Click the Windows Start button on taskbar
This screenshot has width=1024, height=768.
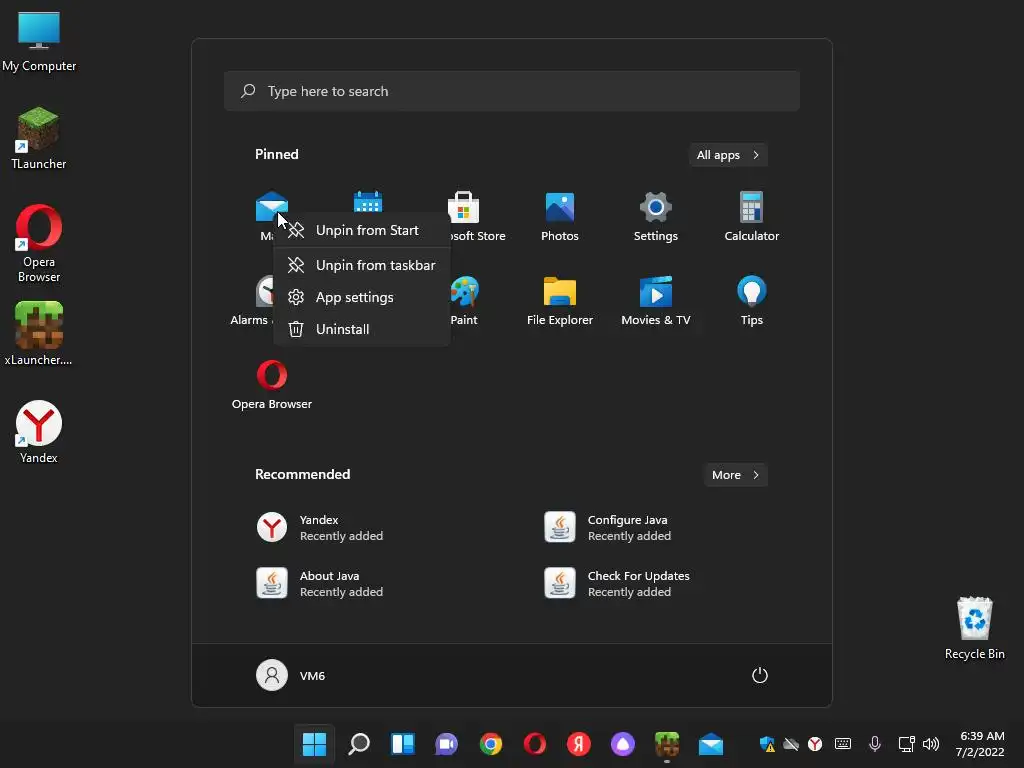click(314, 744)
